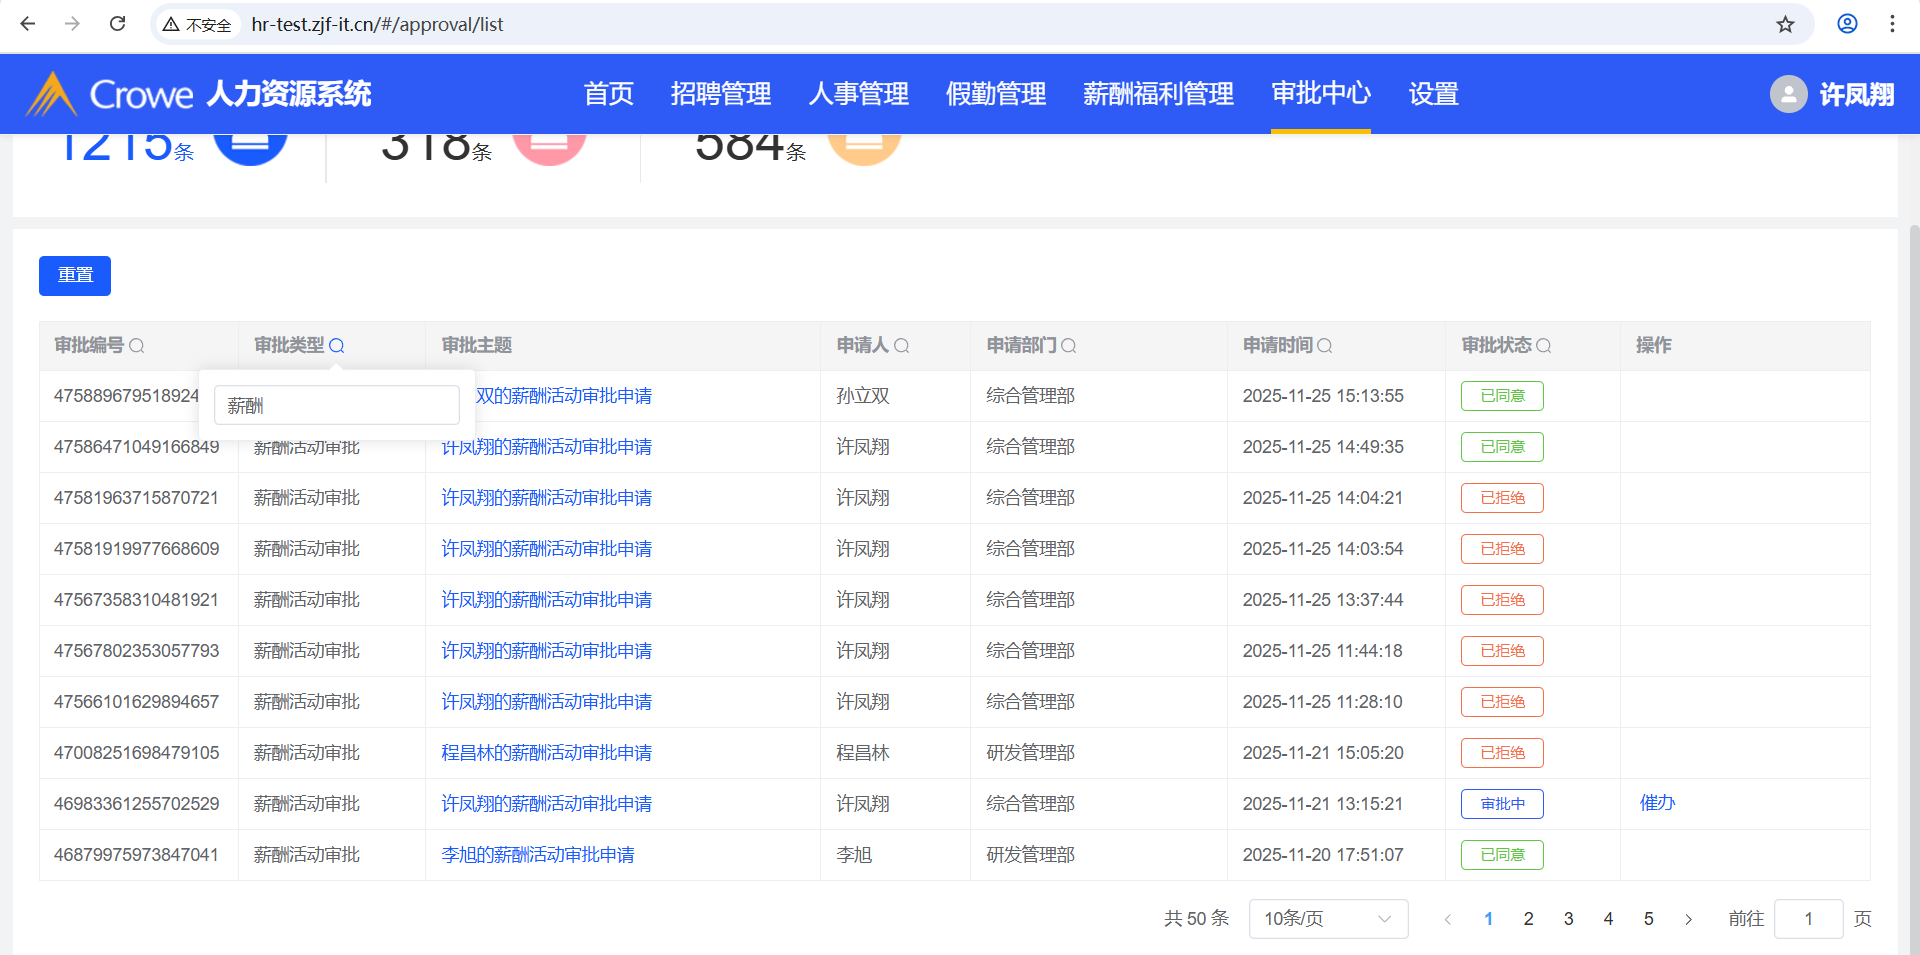This screenshot has height=955, width=1920.
Task: Bookmark this page with star icon
Action: (x=1785, y=24)
